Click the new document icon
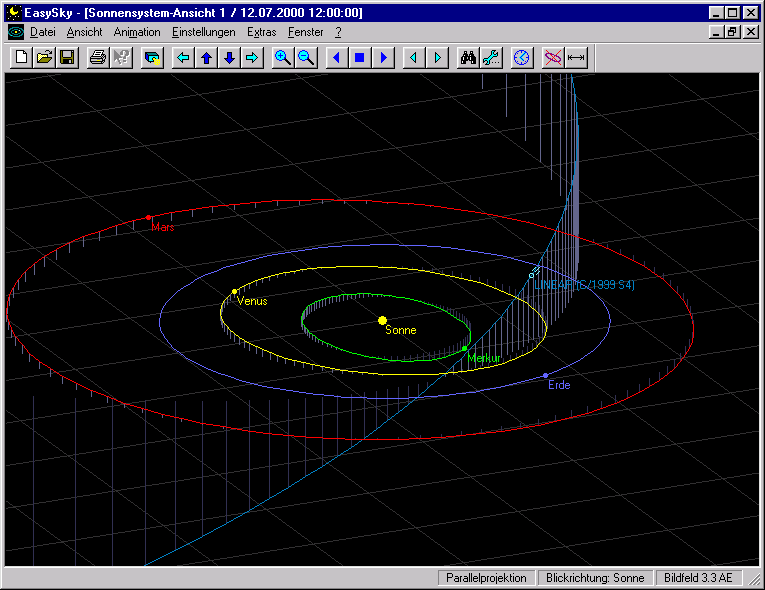Viewport: 765px width, 590px height. (x=21, y=58)
